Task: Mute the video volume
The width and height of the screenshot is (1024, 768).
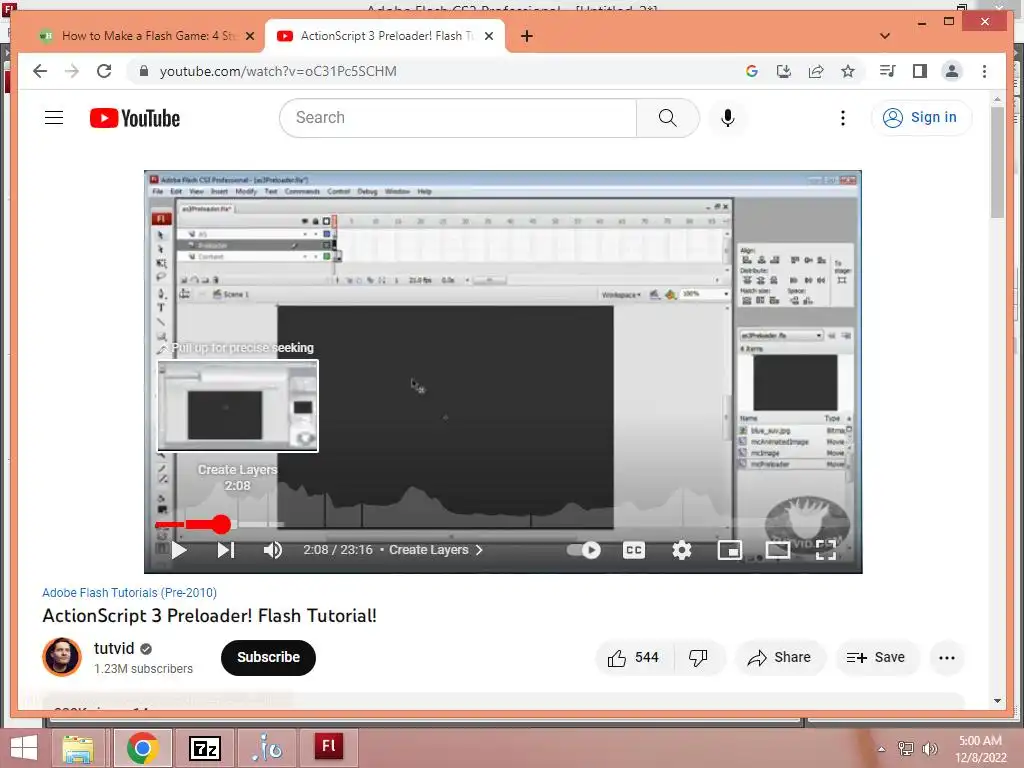Action: [x=273, y=551]
